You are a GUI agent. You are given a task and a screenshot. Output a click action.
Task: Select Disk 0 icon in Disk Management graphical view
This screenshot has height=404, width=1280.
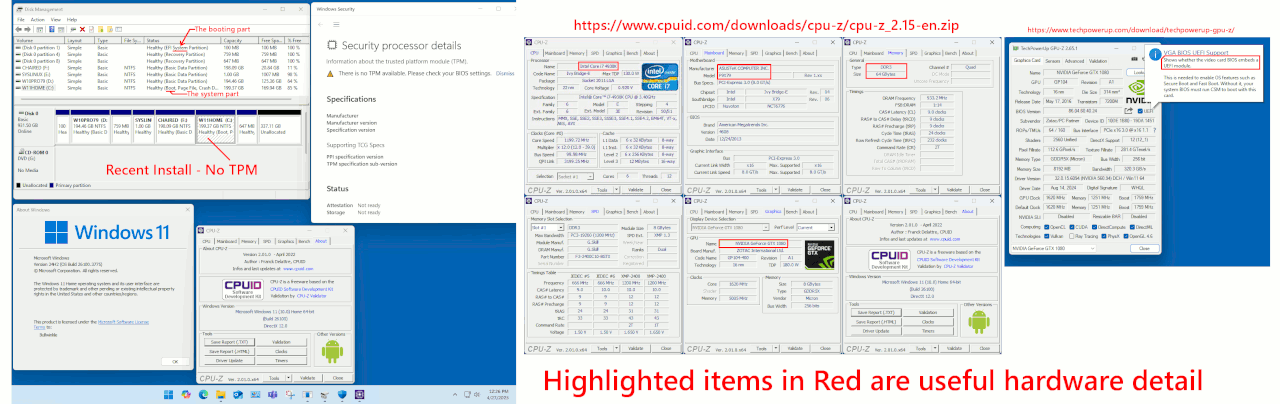coord(21,113)
